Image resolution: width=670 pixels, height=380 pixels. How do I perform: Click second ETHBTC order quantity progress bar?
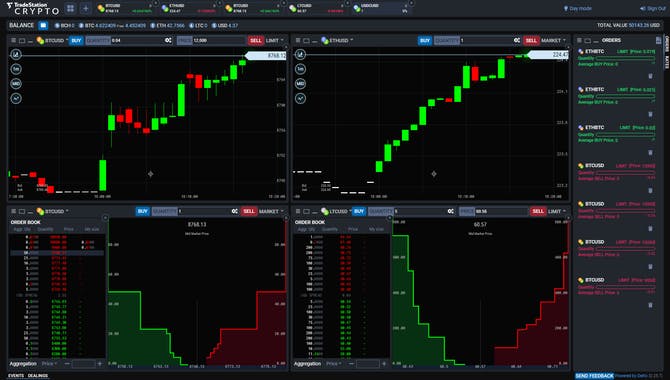[x=625, y=97]
